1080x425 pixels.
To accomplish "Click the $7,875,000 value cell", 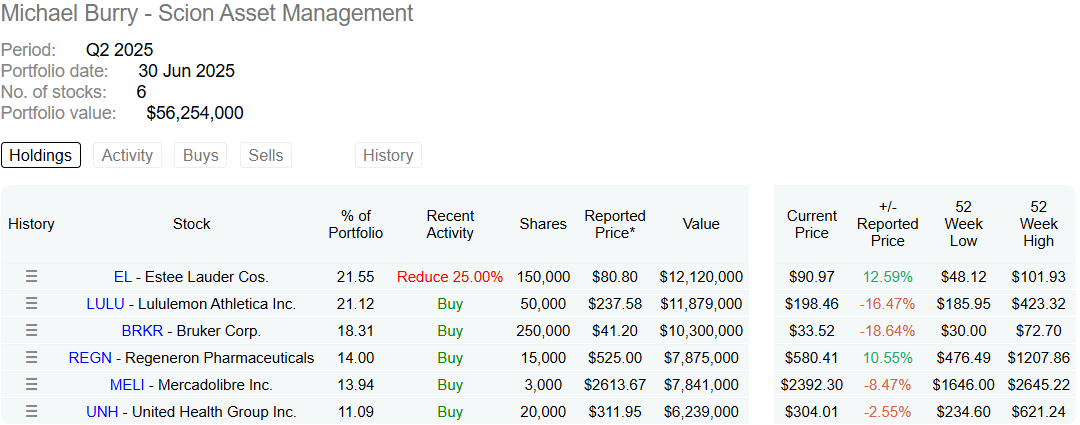I will tap(701, 358).
